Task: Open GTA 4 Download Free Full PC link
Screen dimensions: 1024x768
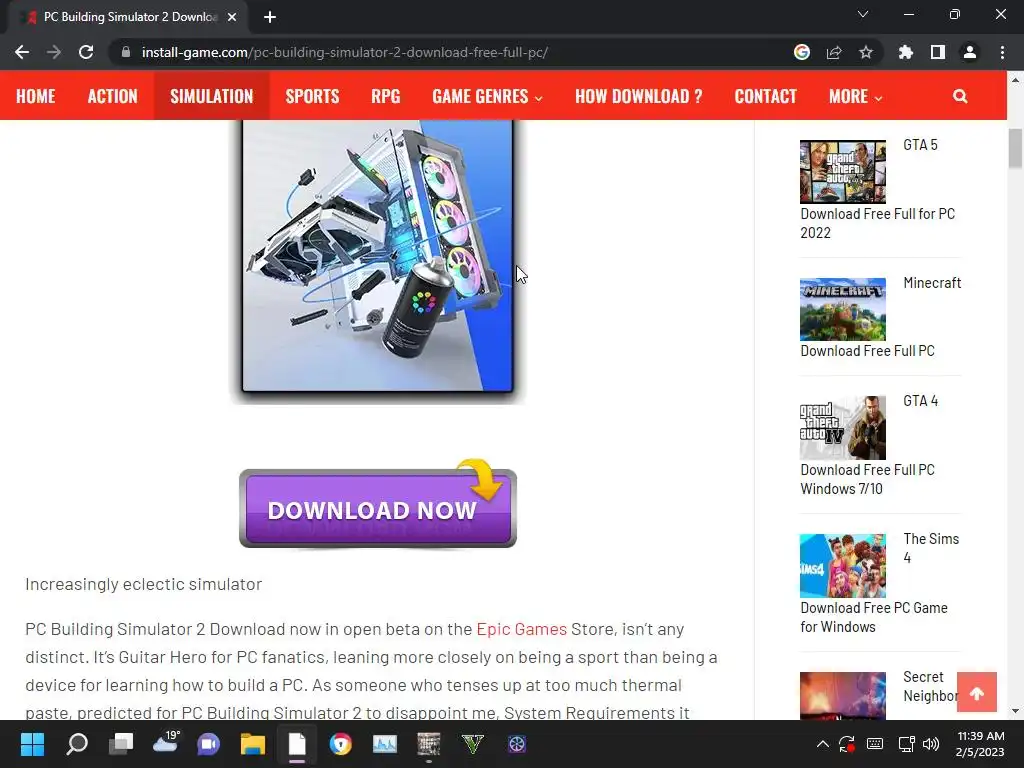Action: tap(867, 479)
